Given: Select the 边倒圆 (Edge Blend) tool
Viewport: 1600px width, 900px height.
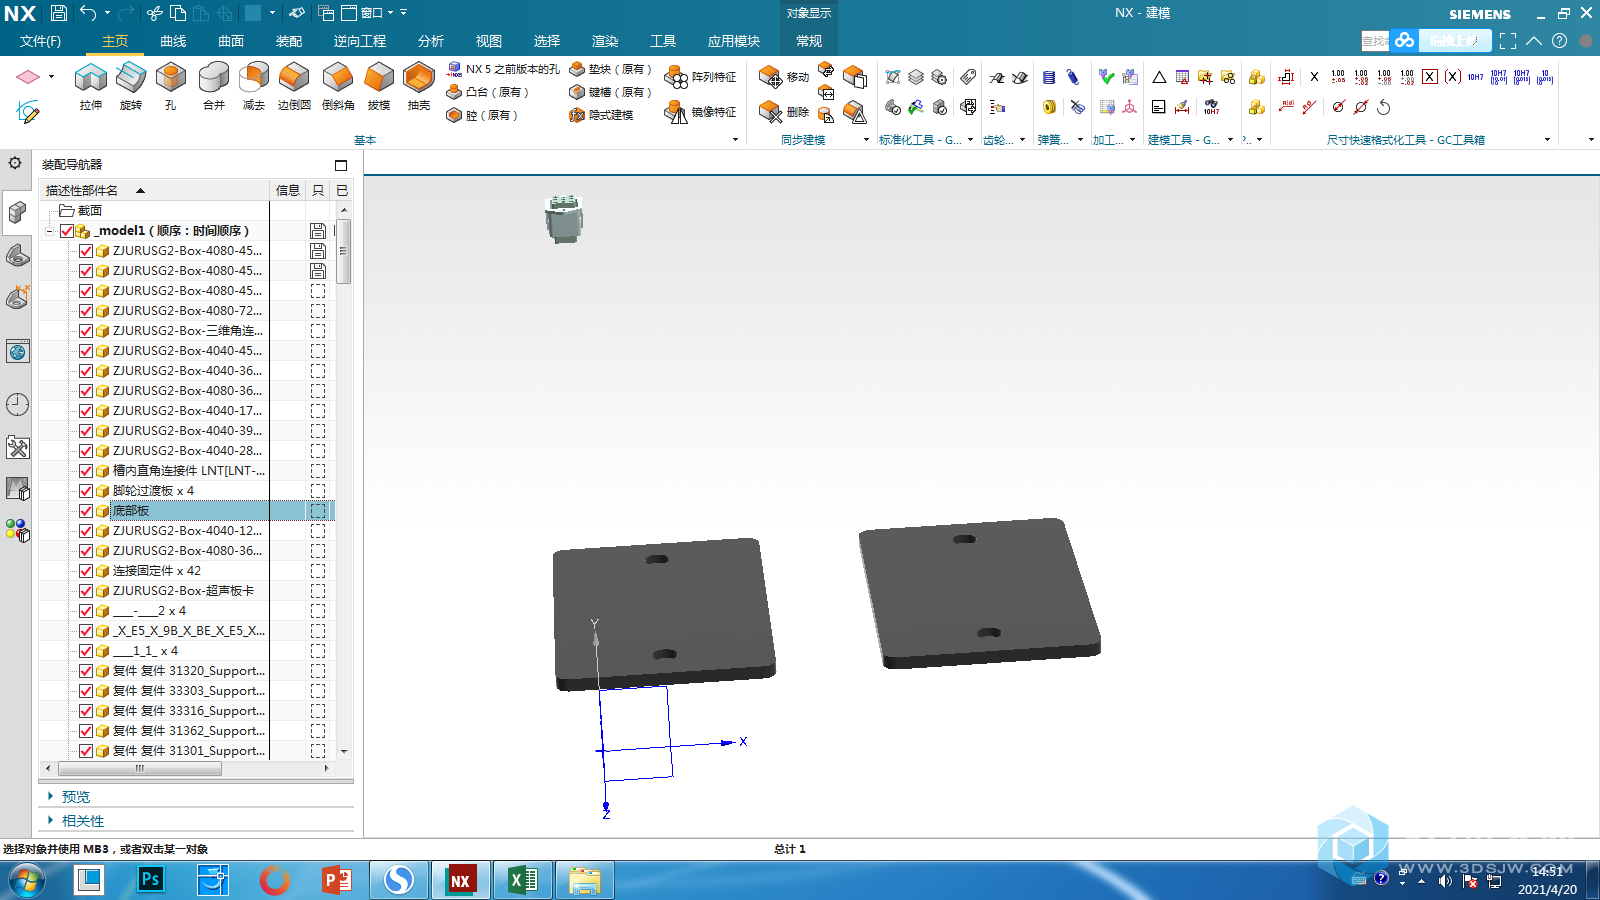Looking at the screenshot, I should tap(294, 85).
